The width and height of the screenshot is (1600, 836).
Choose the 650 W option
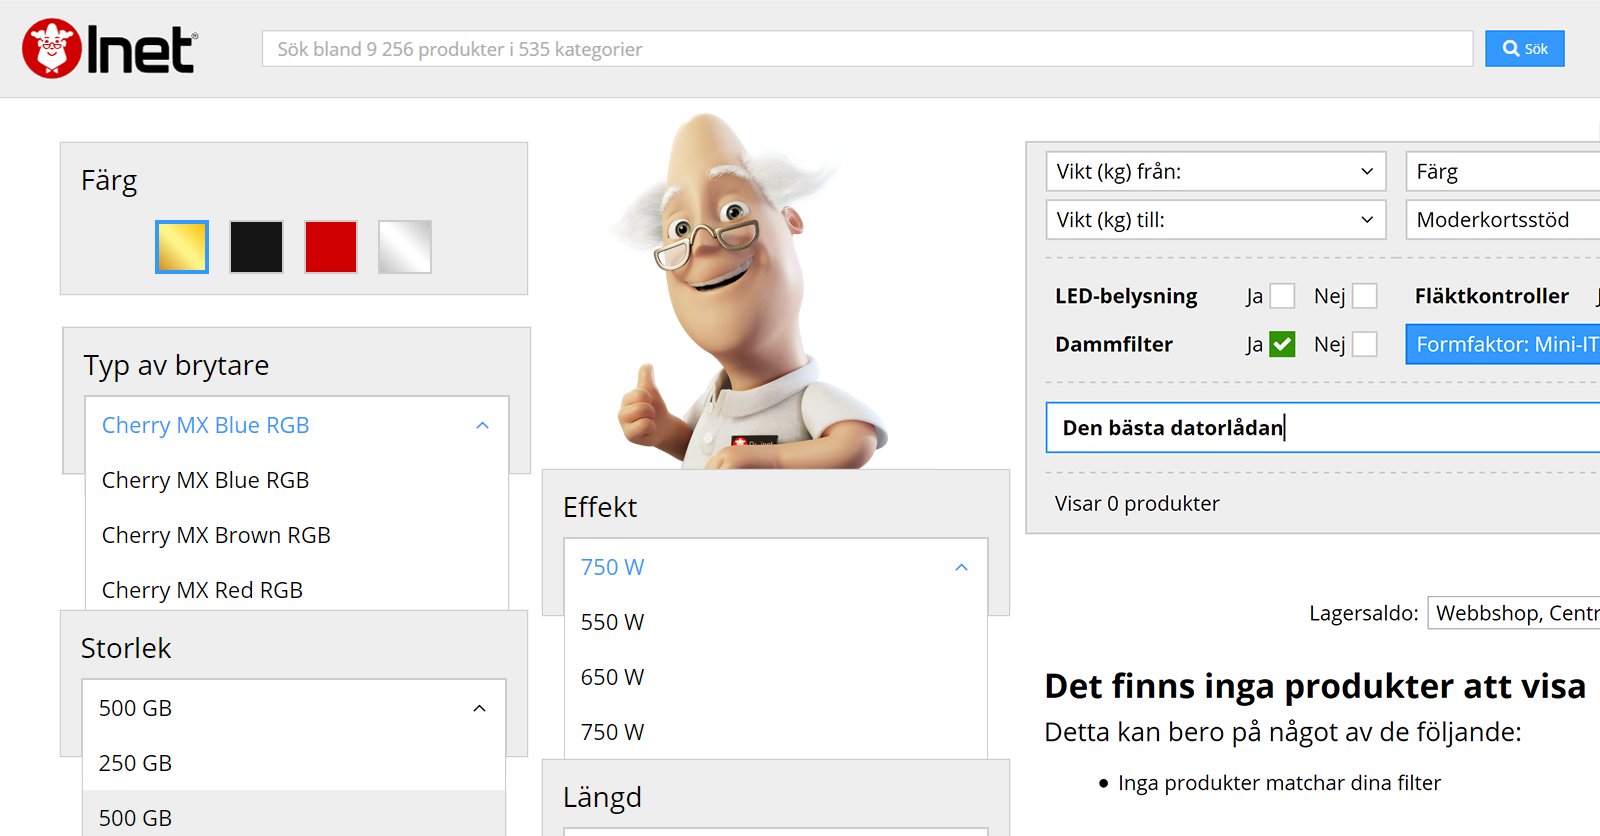[x=776, y=677]
